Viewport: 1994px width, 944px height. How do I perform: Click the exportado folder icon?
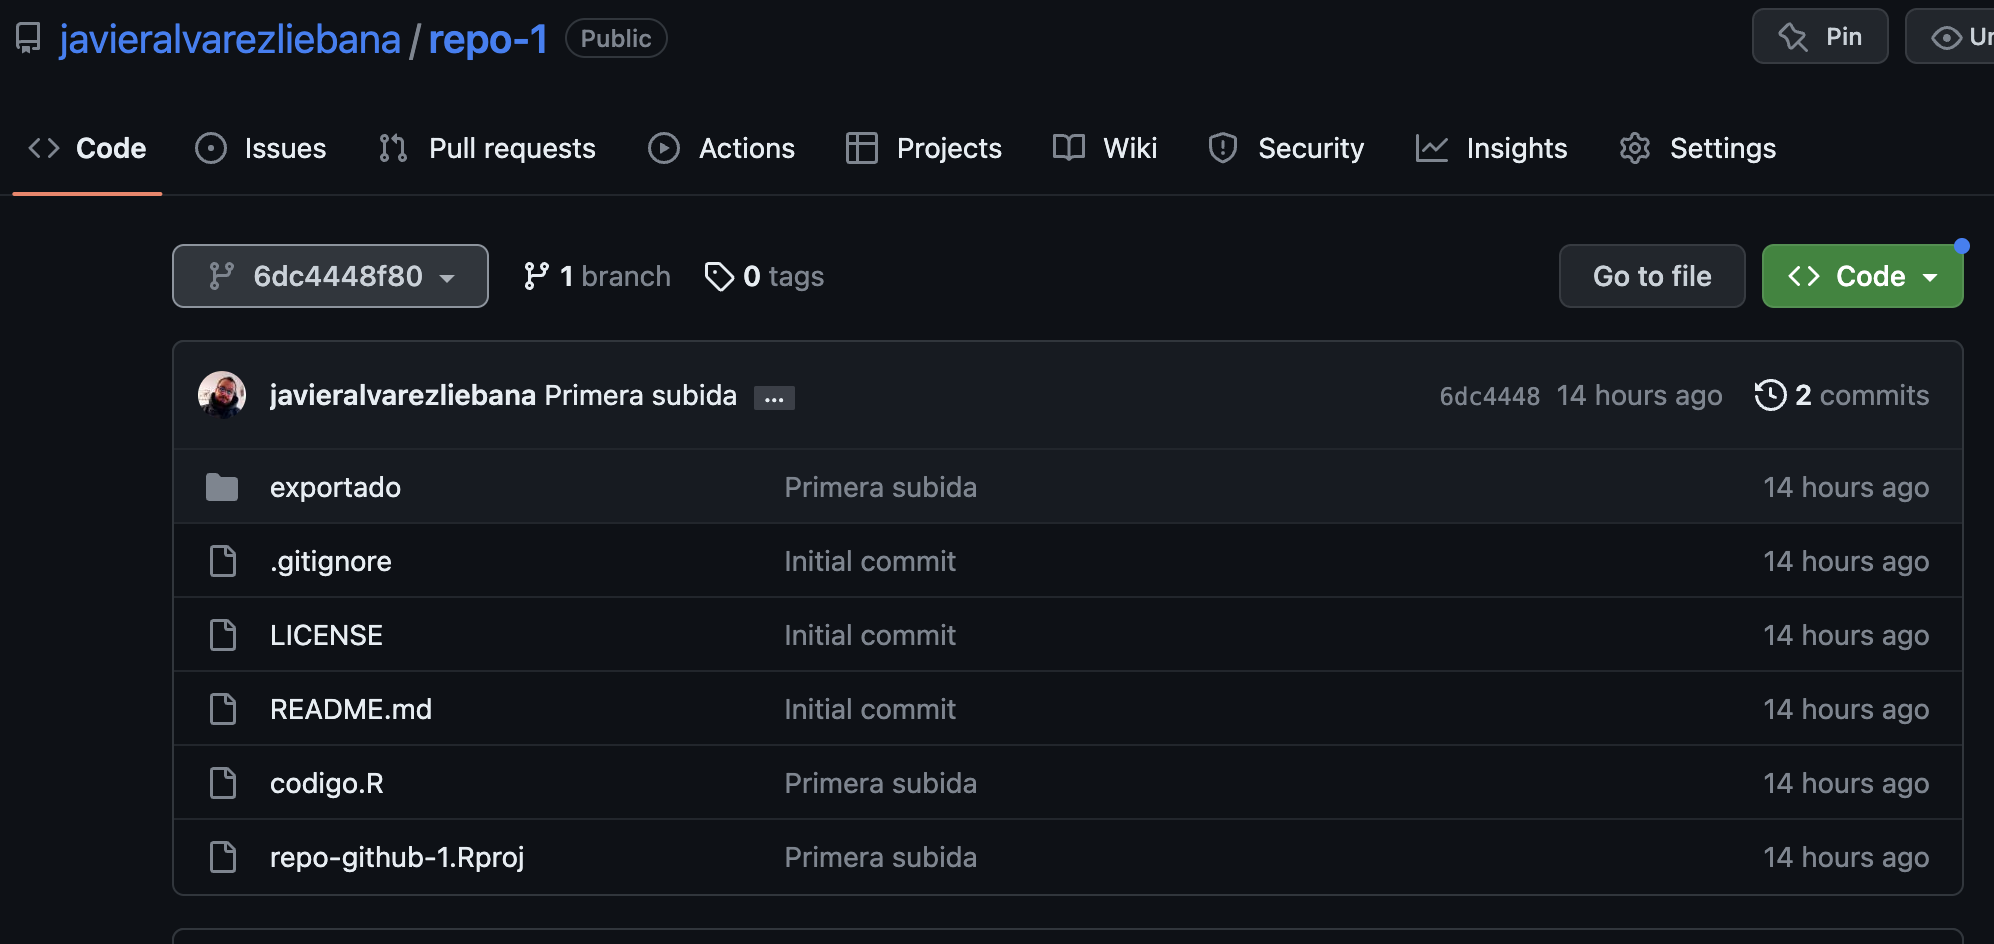[222, 487]
